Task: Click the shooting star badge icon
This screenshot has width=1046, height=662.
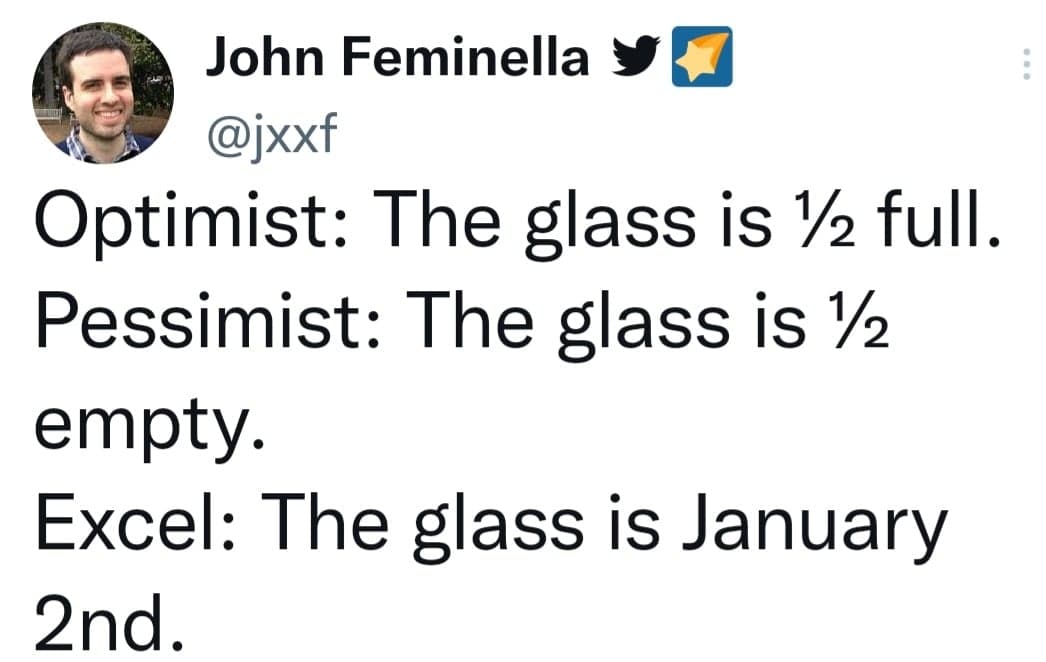Action: tap(700, 60)
